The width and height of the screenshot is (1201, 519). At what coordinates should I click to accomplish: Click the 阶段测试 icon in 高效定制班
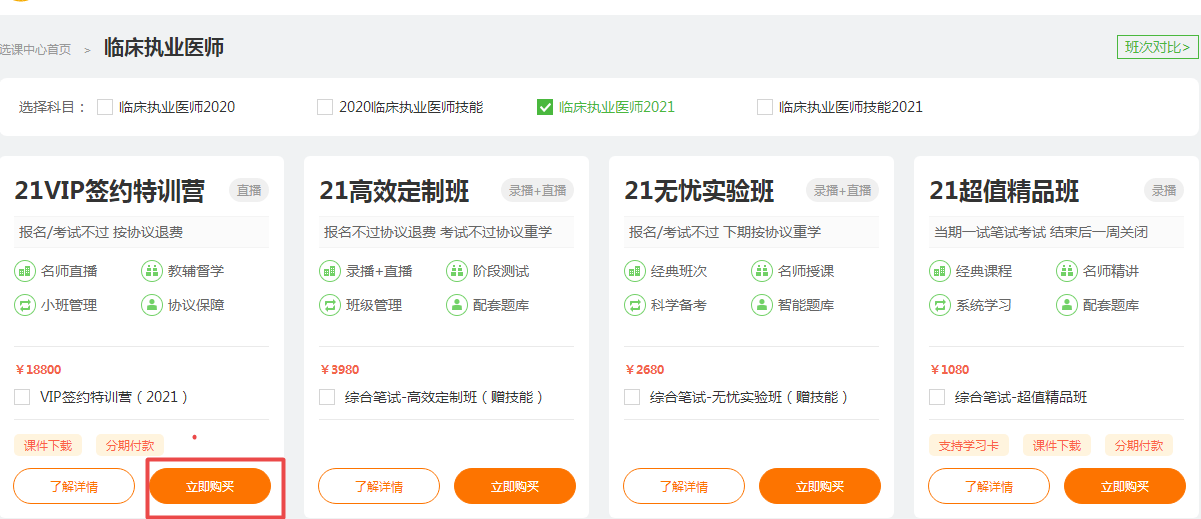[x=457, y=271]
